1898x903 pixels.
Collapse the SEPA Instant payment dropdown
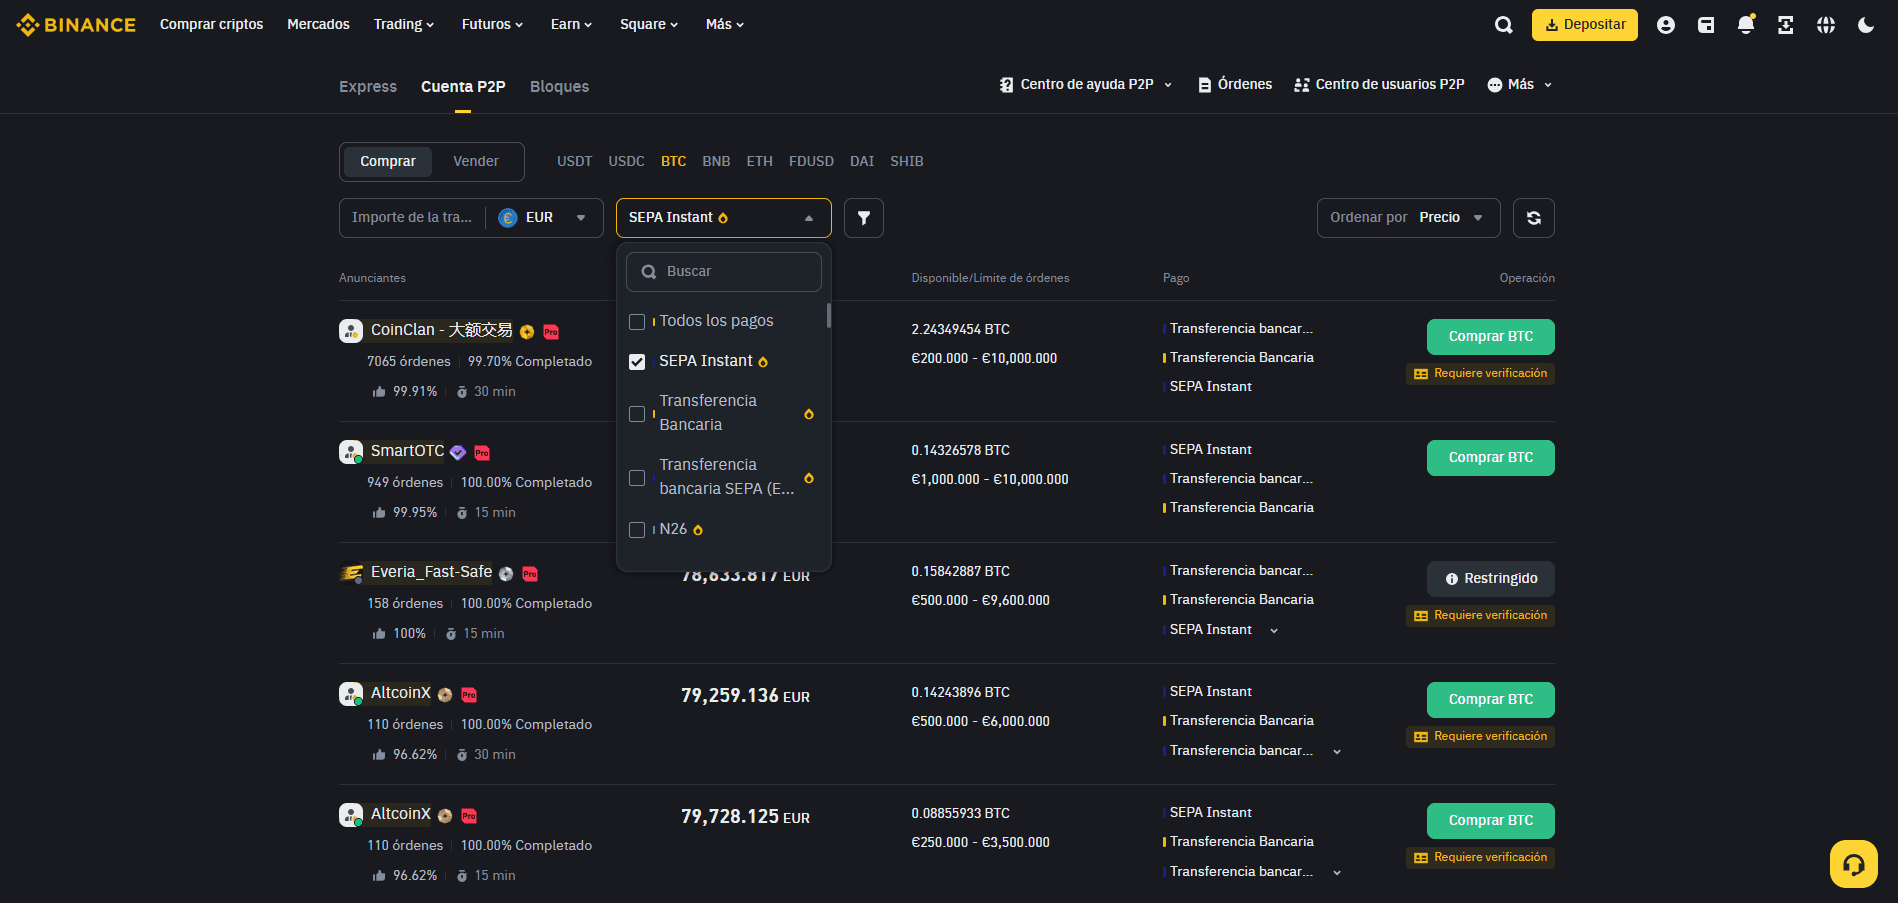click(724, 218)
